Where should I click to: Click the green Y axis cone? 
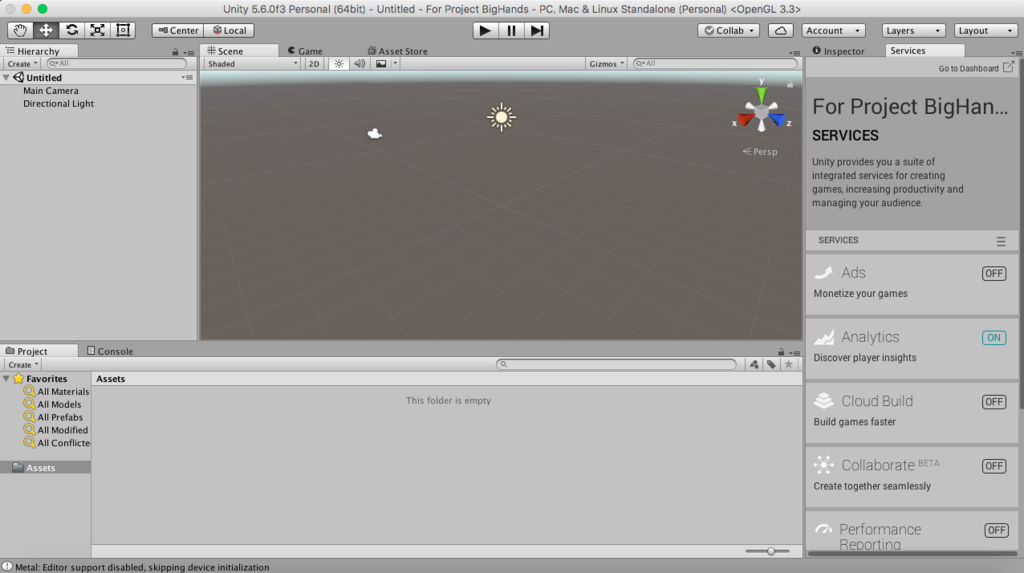click(761, 95)
